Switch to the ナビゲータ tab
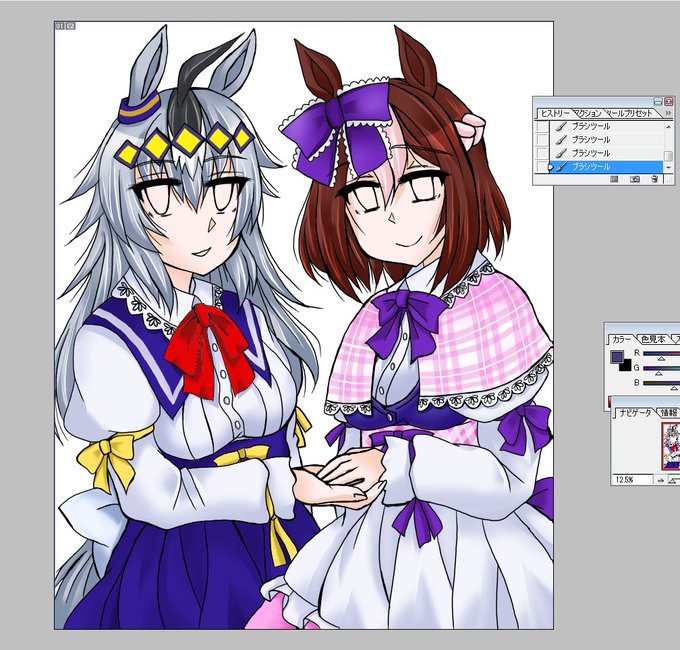 634,412
